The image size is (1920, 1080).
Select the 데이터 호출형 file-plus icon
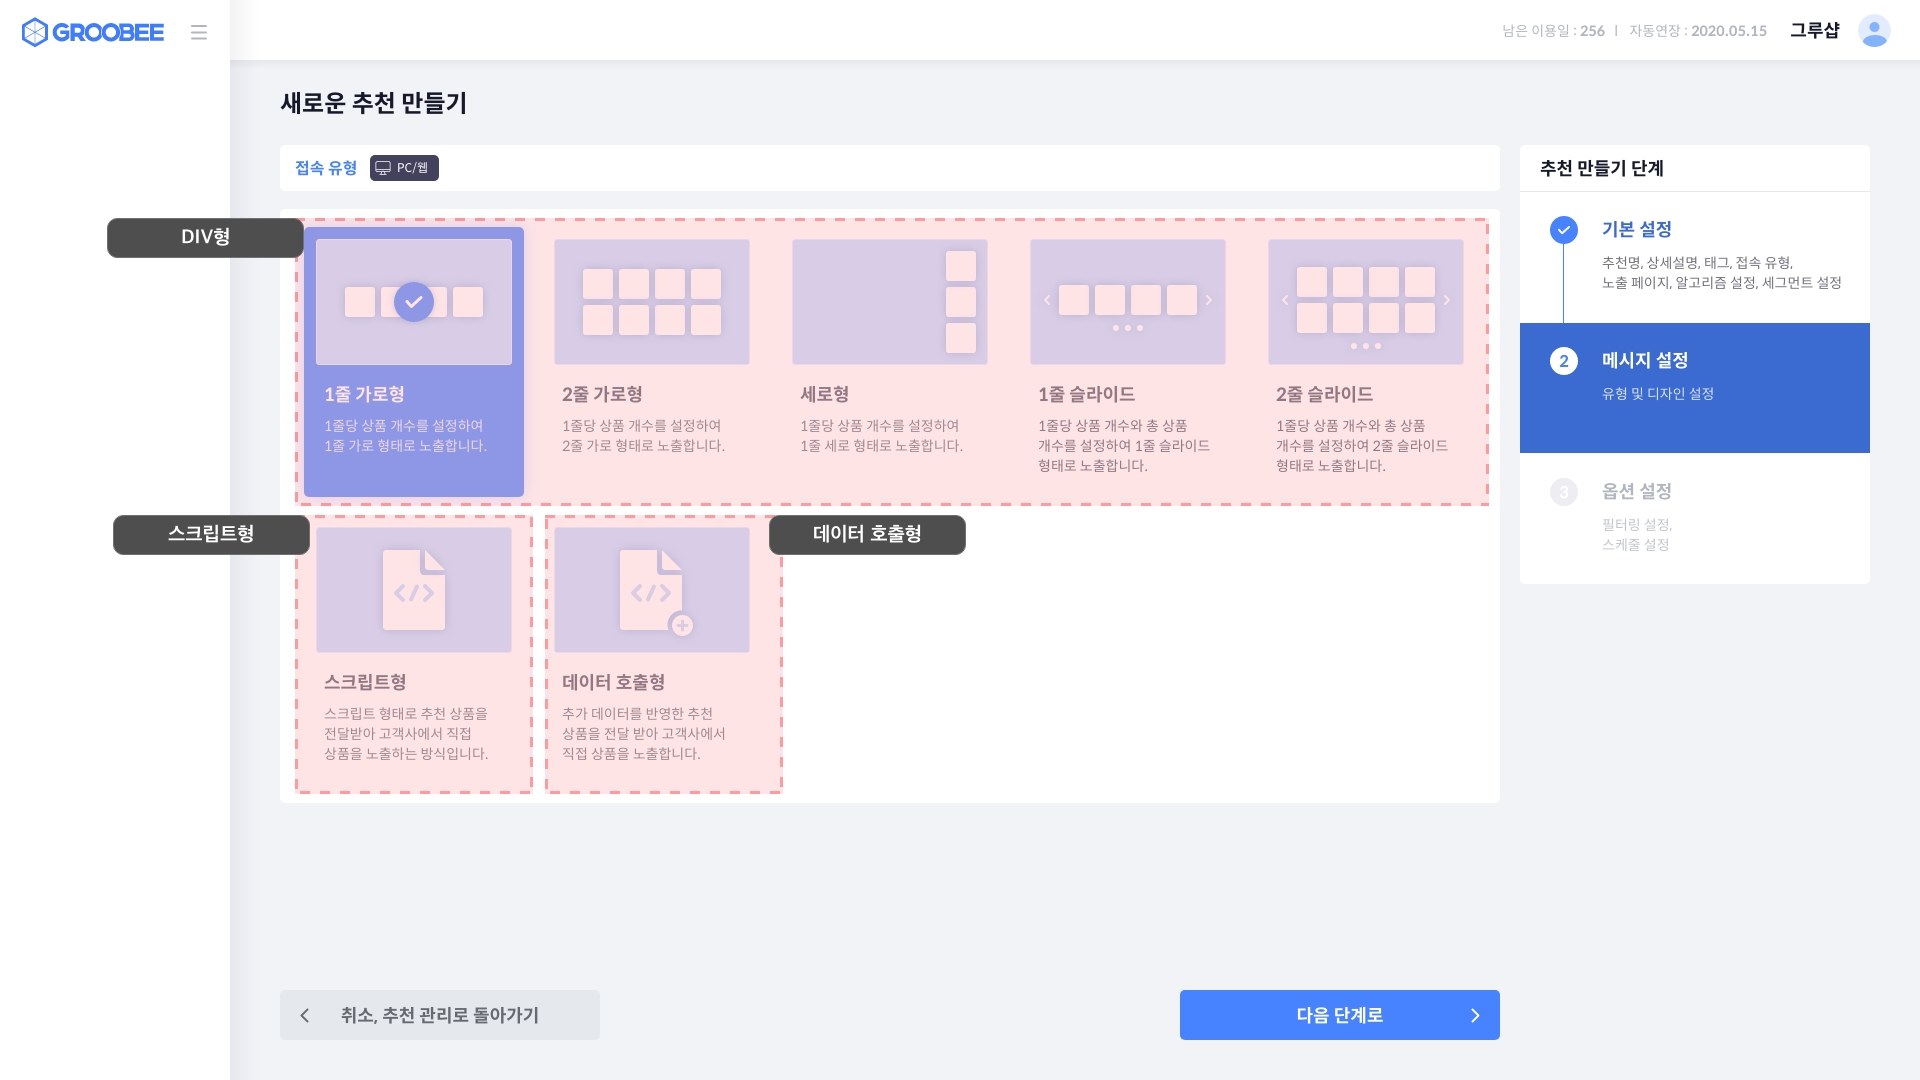pos(651,590)
